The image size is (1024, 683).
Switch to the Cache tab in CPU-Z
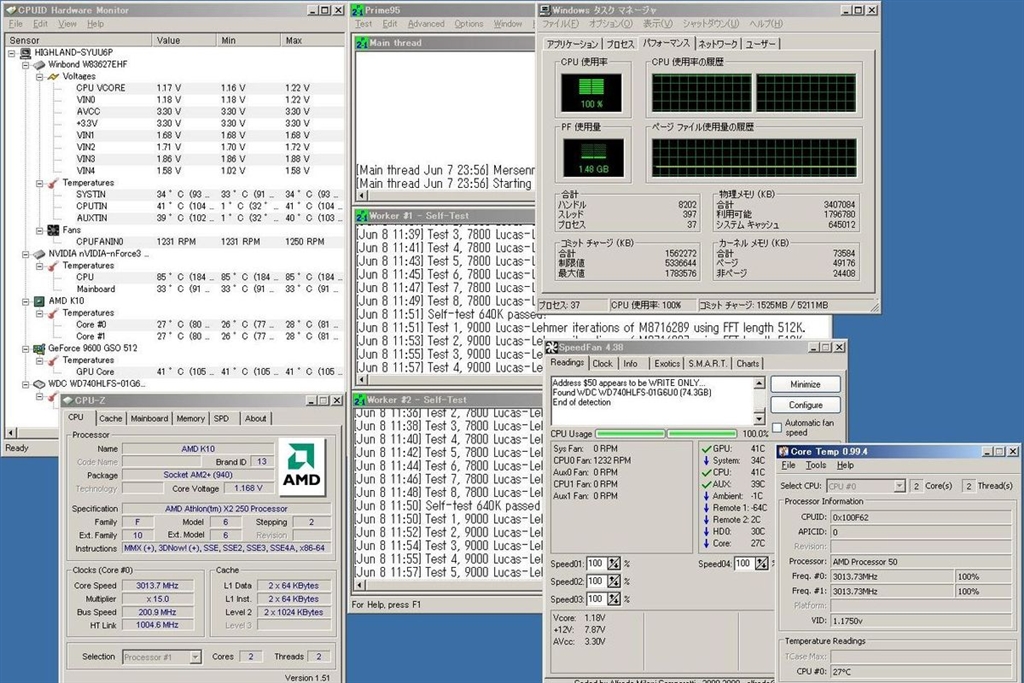coord(110,419)
